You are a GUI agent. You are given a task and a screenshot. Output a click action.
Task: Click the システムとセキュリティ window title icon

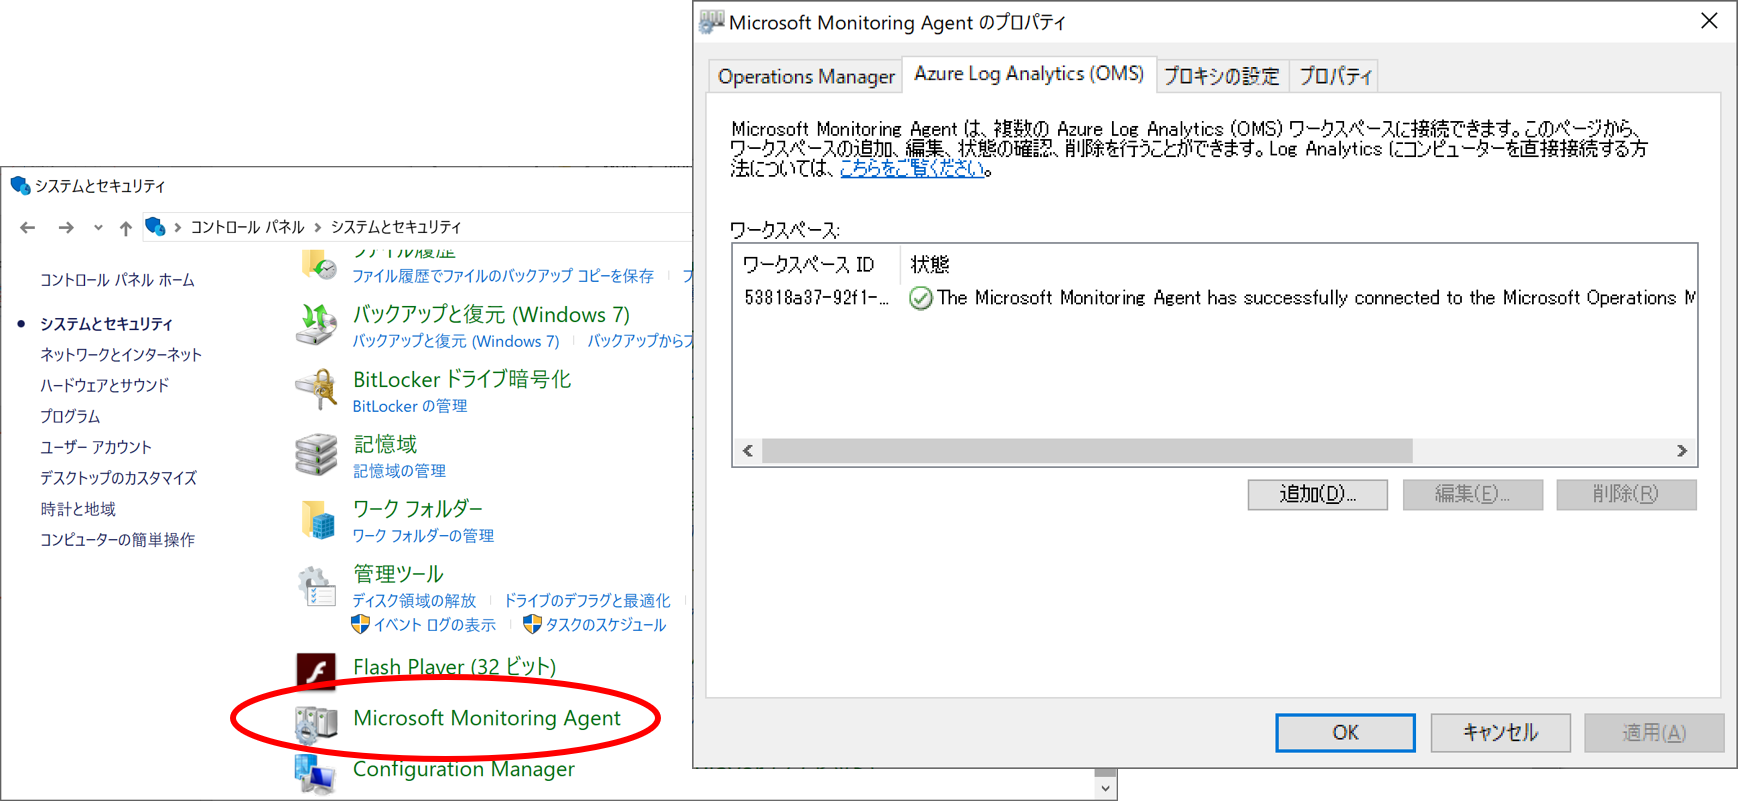point(20,185)
